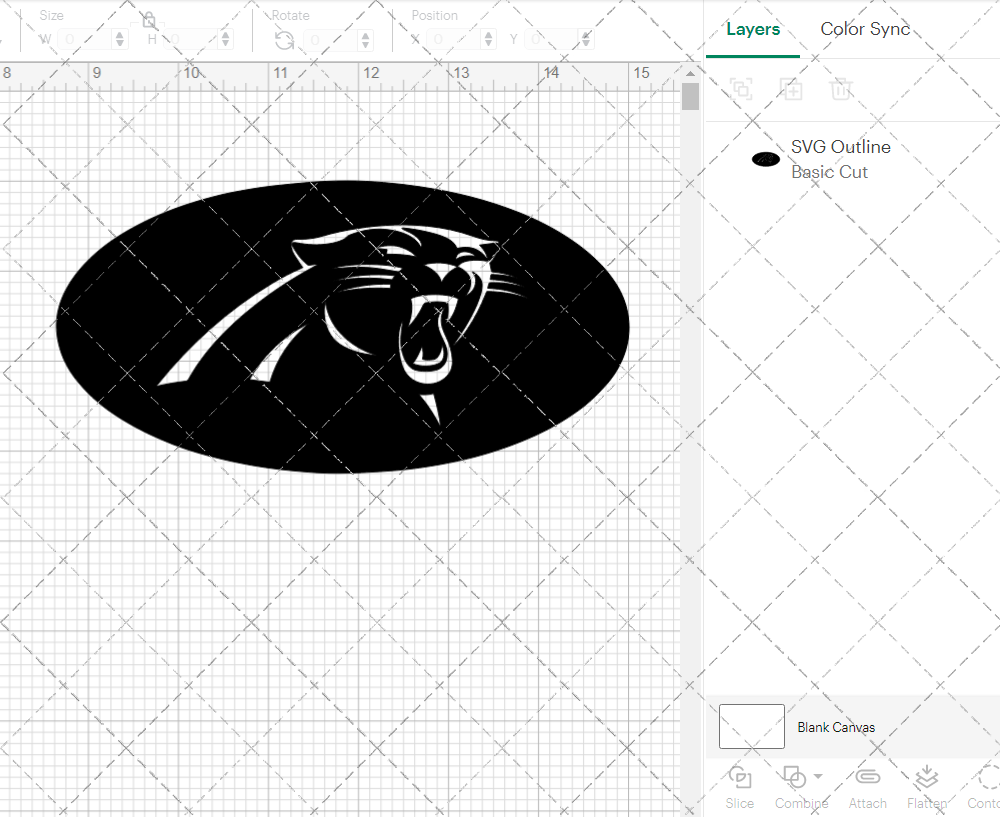The image size is (1000, 817).
Task: Click the Position X stepper arrows
Action: click(489, 40)
